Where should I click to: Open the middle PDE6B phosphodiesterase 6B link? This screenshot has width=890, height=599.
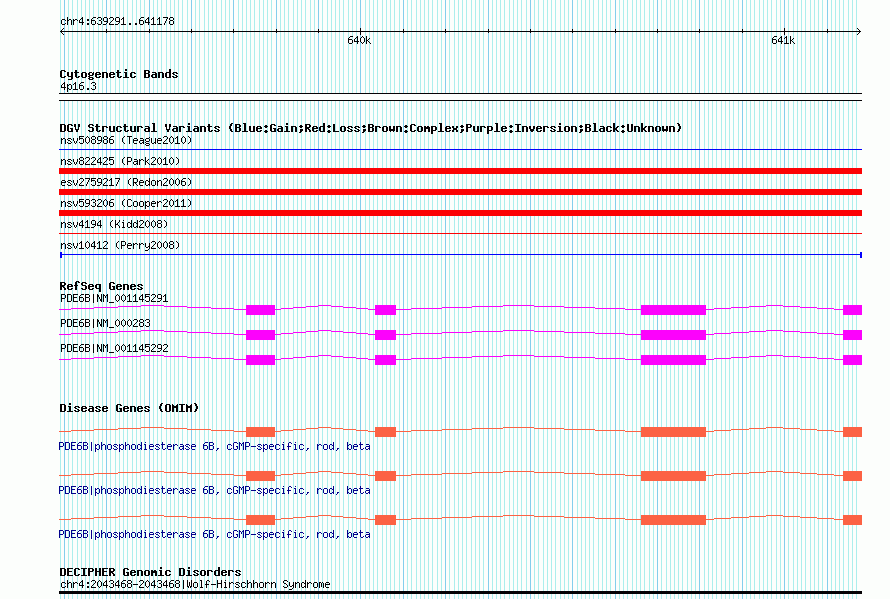coord(215,491)
